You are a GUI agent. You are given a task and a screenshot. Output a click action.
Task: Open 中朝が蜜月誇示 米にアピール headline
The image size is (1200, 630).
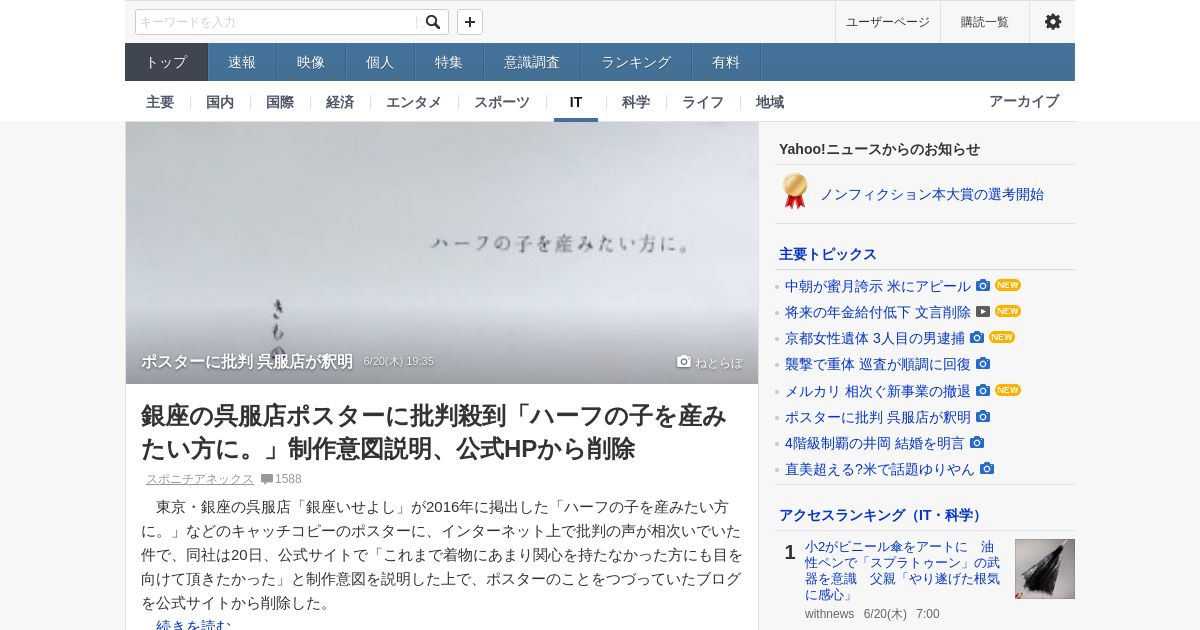878,286
